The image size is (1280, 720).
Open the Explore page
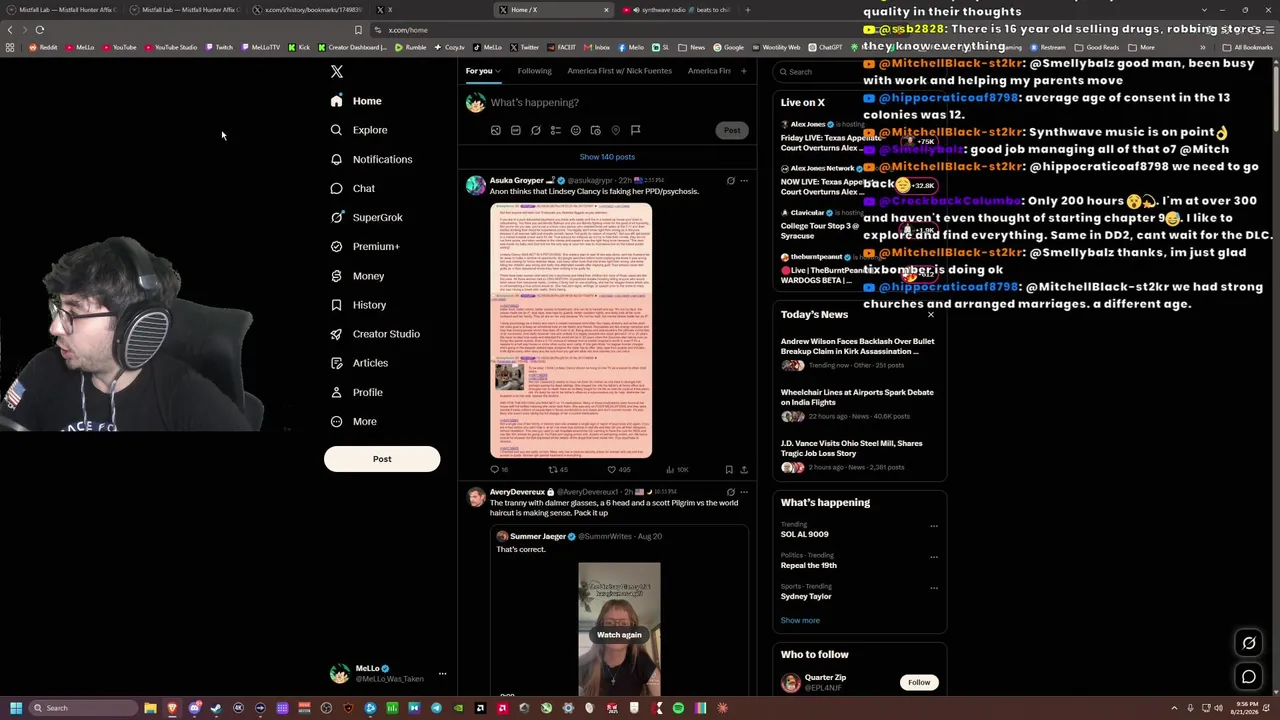(360, 130)
